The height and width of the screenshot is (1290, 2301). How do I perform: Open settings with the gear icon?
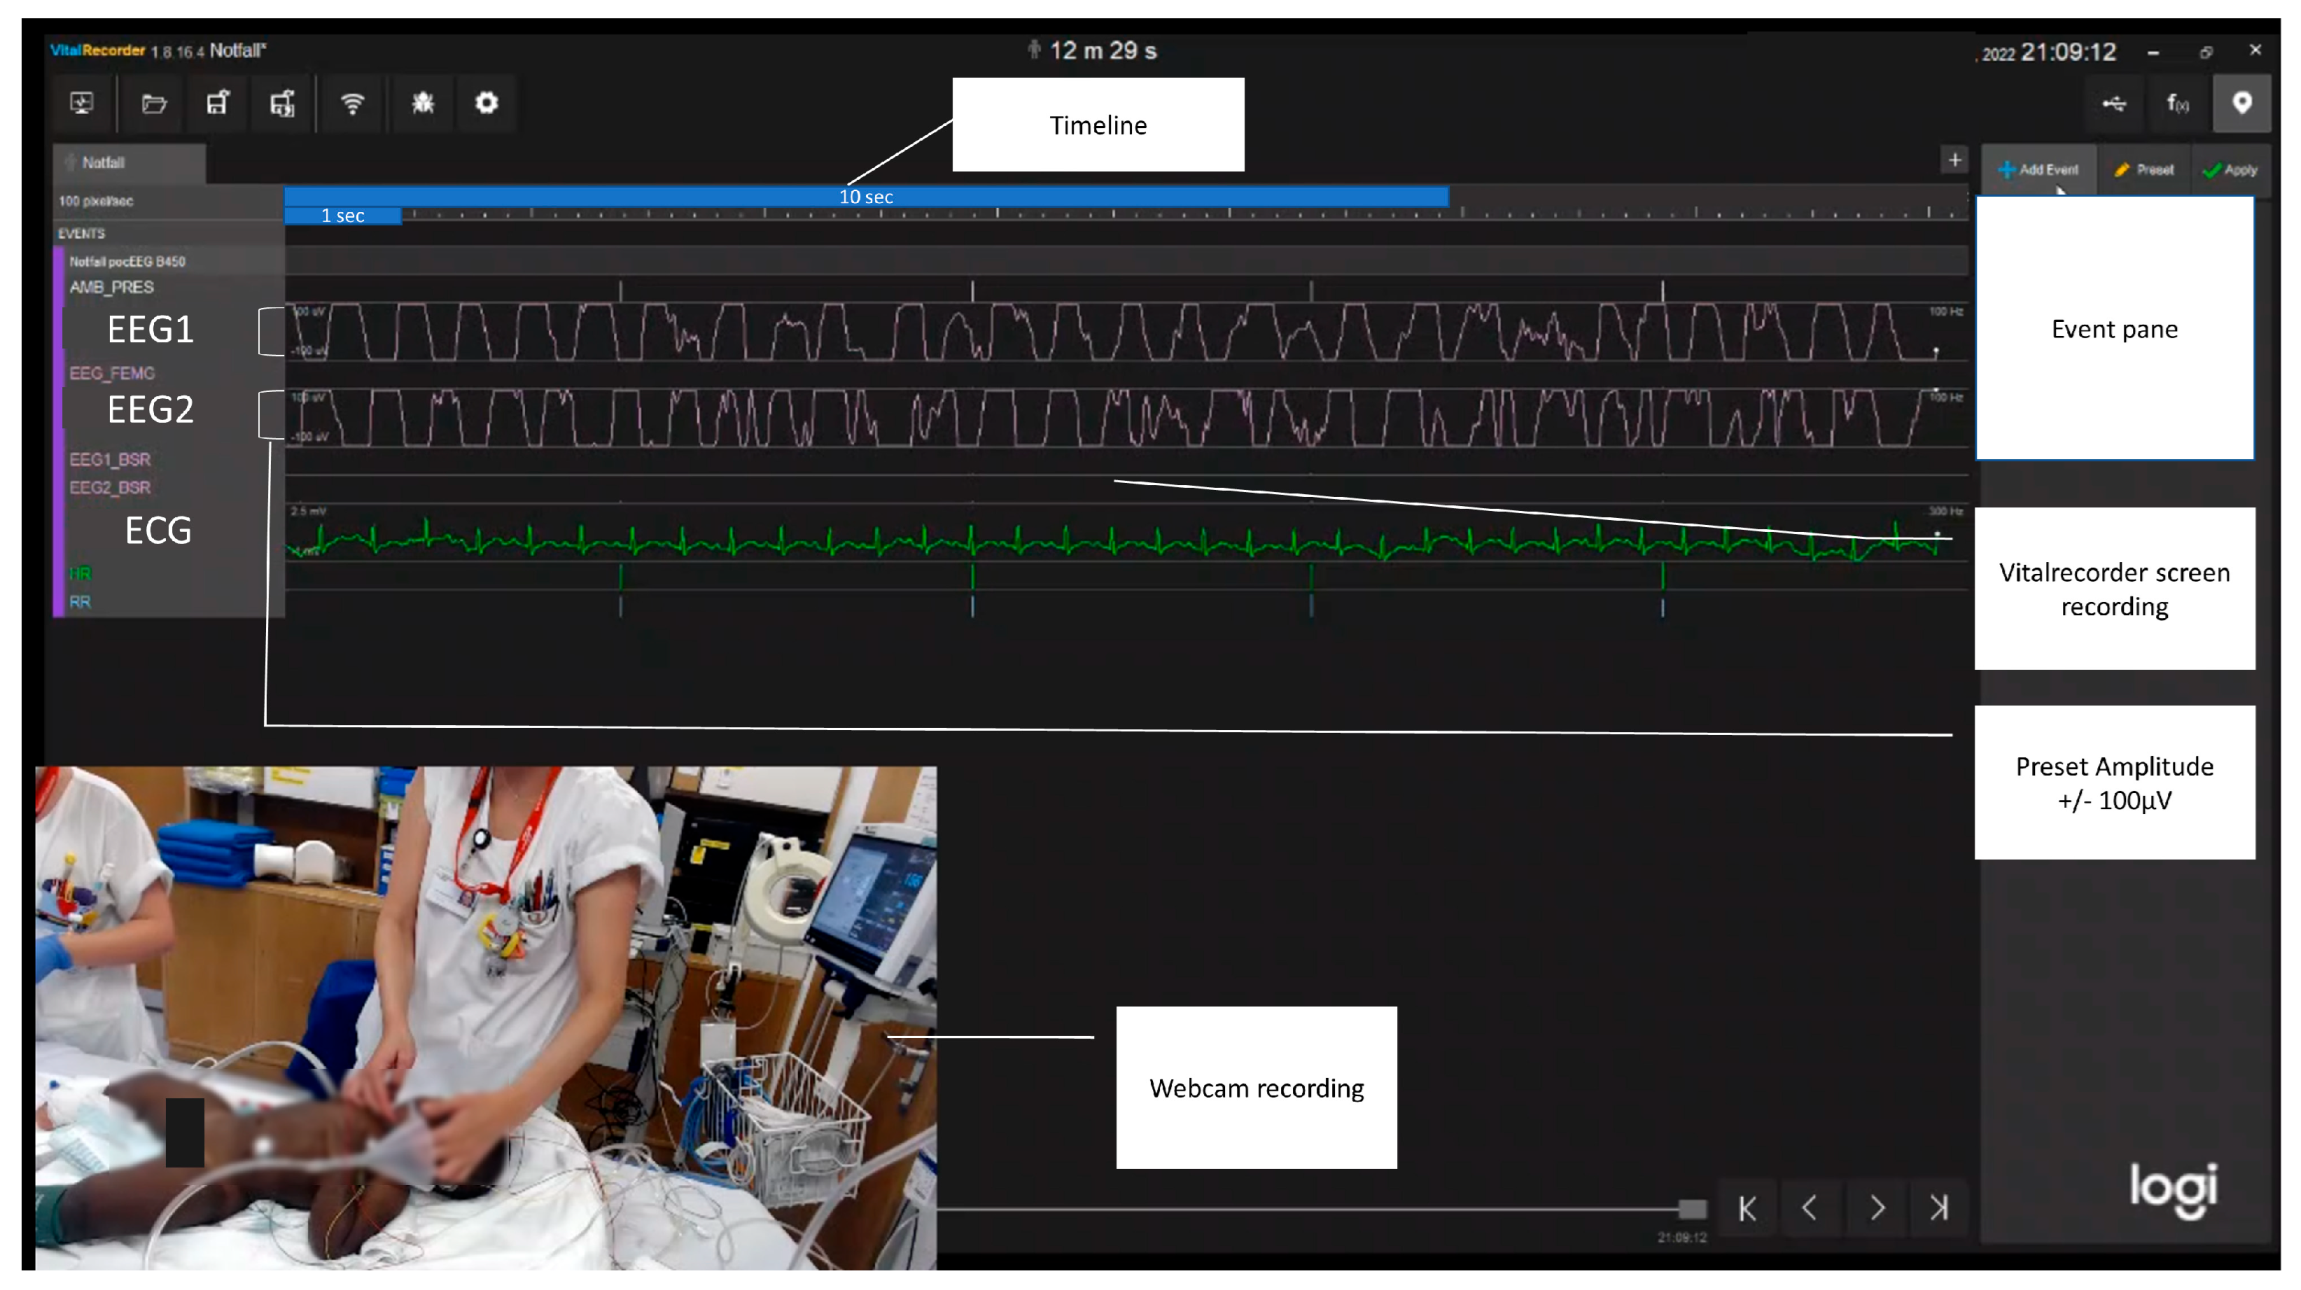[486, 103]
